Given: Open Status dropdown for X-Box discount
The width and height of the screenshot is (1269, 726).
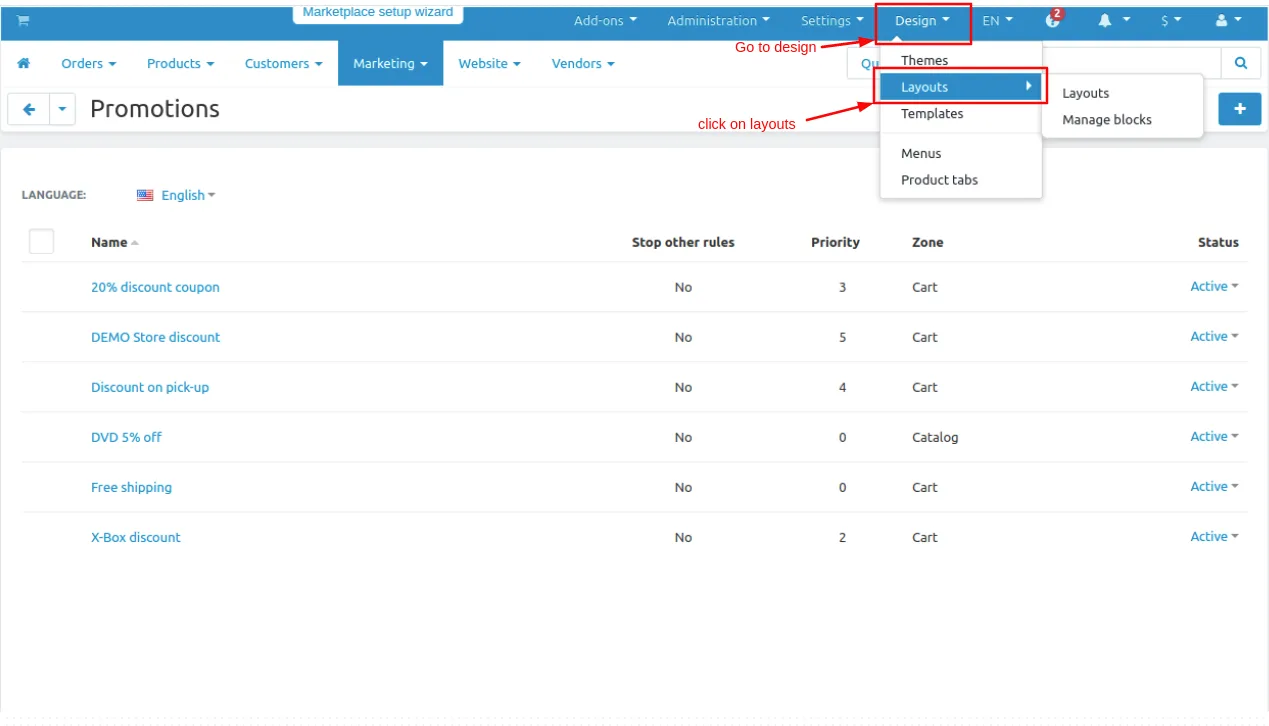Looking at the screenshot, I should [1214, 537].
